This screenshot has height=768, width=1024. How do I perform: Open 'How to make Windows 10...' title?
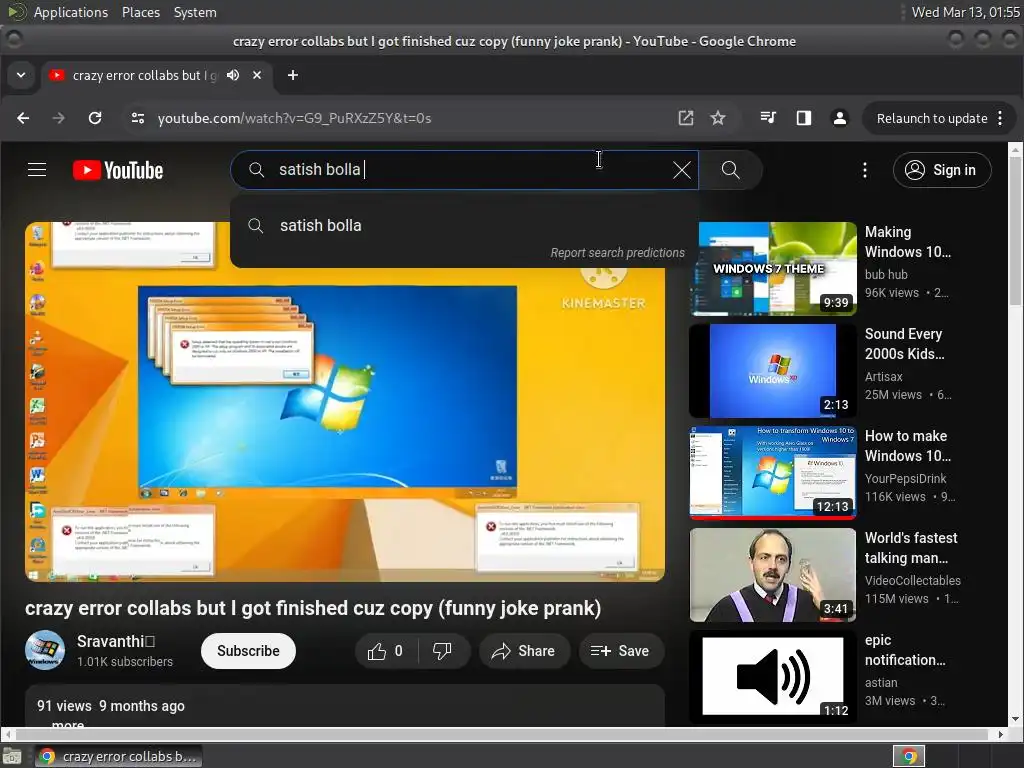tap(908, 445)
